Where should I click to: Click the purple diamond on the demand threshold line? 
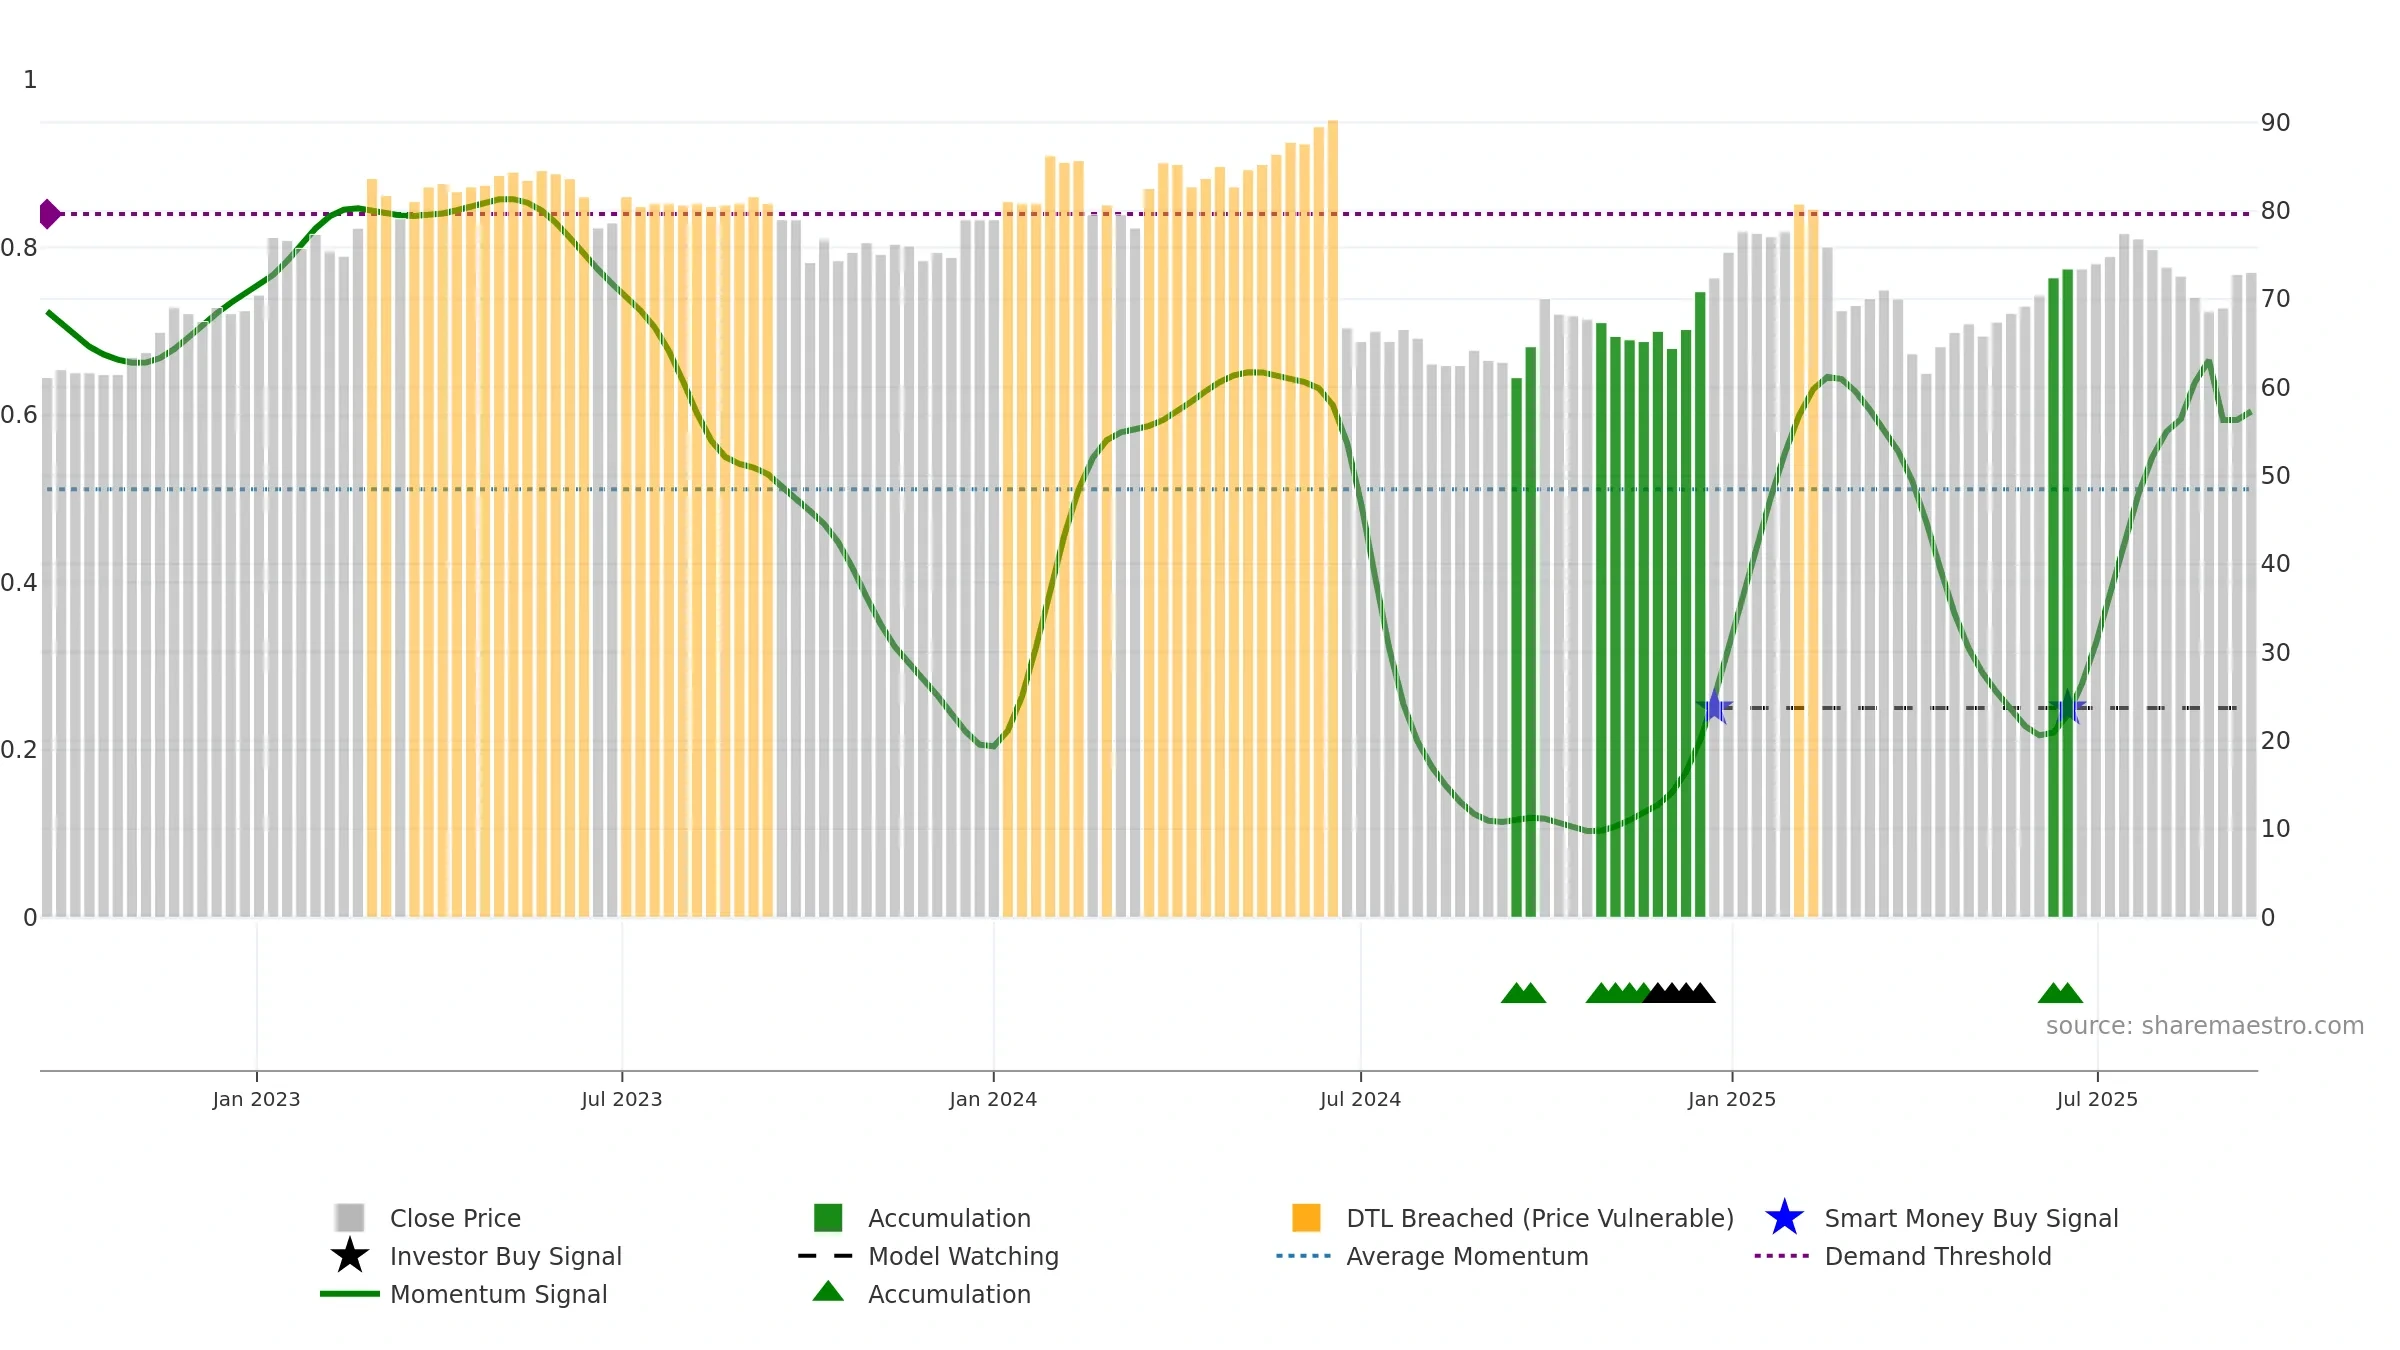point(49,214)
